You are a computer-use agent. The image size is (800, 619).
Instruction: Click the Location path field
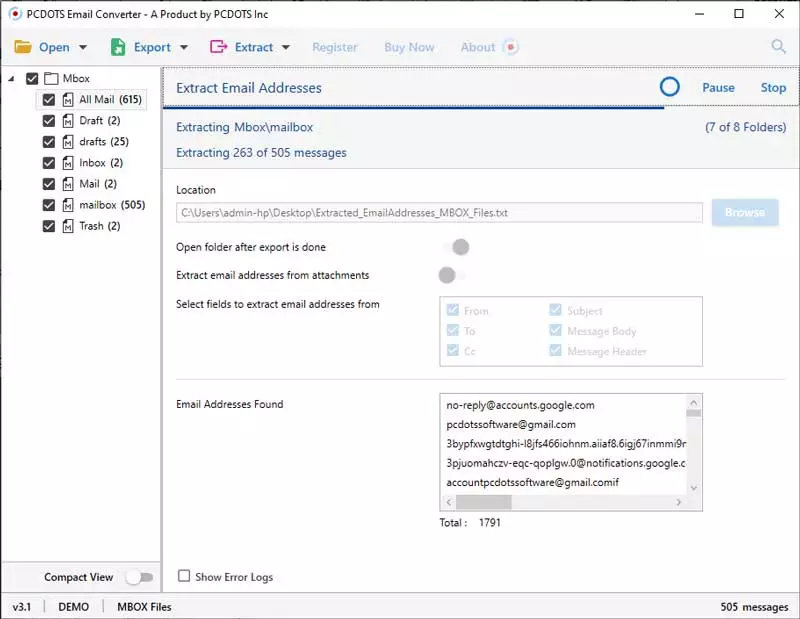pos(439,213)
